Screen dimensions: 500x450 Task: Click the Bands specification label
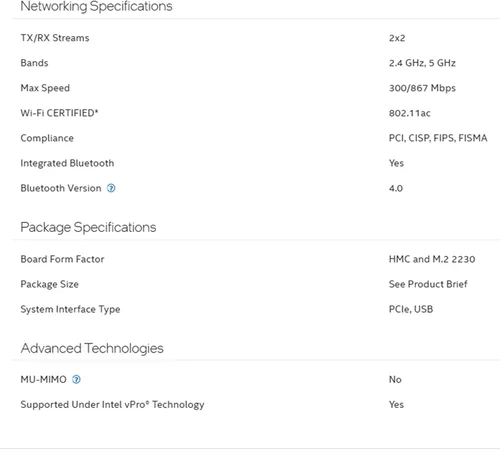pyautogui.click(x=34, y=63)
